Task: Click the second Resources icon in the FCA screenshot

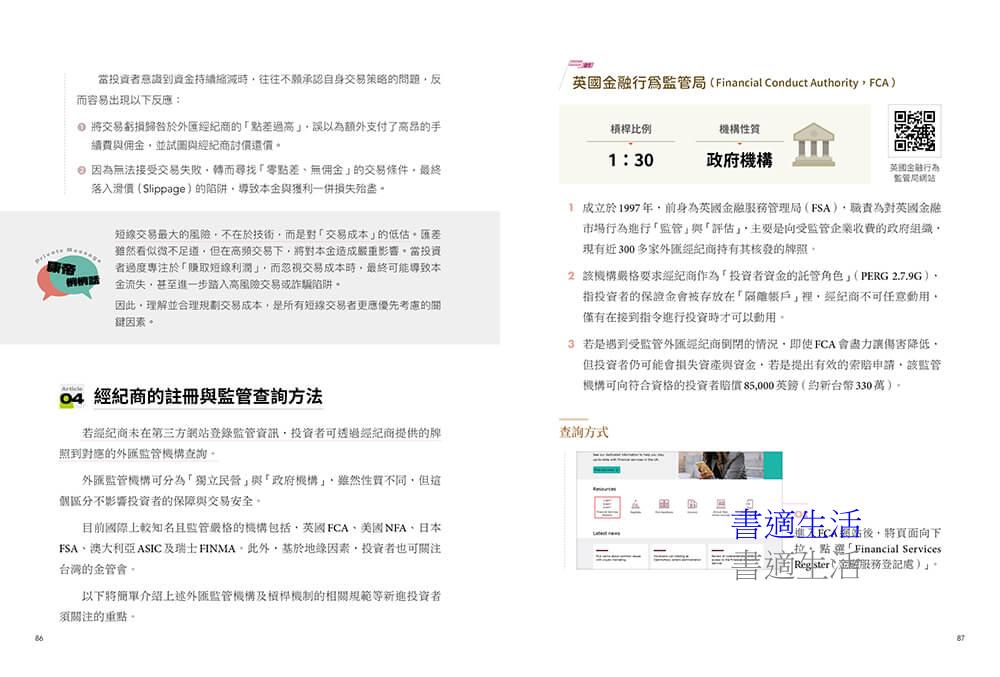Action: pos(635,505)
